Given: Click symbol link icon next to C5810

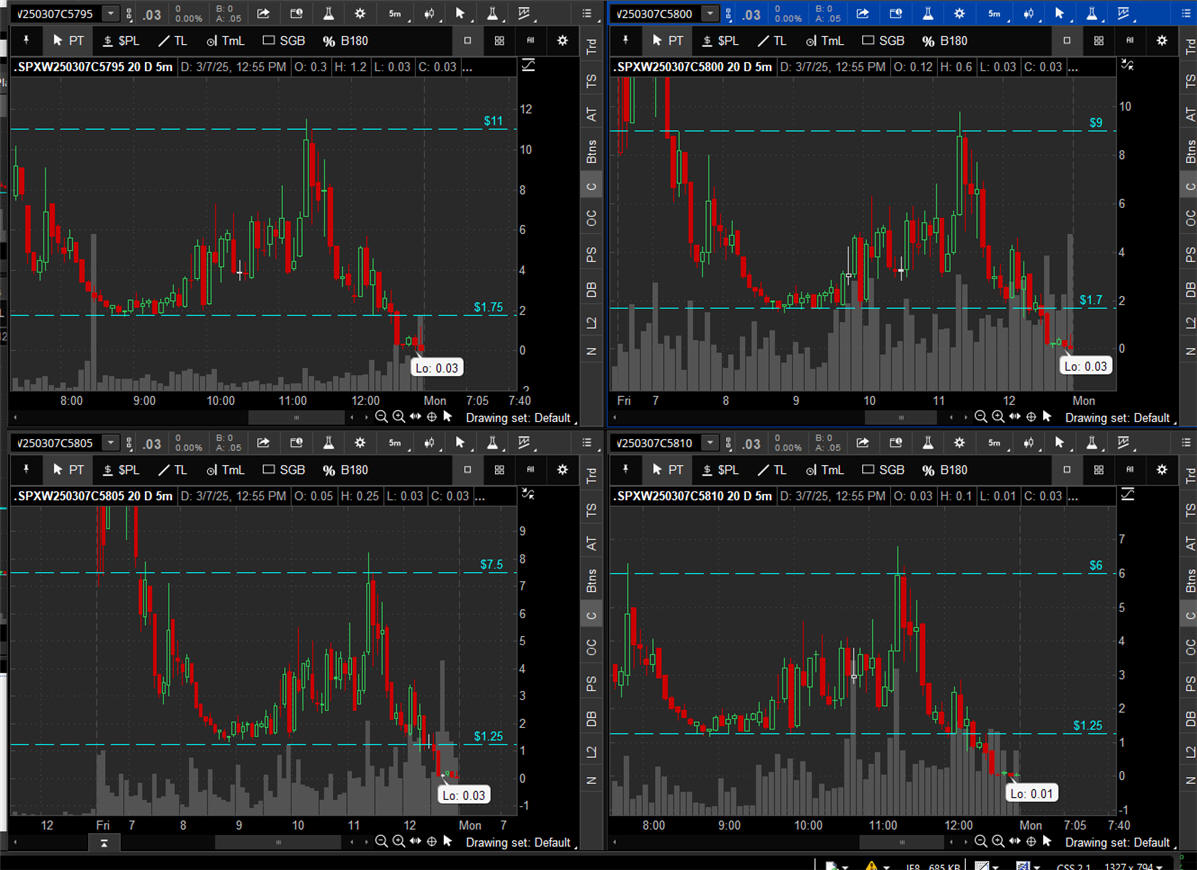Looking at the screenshot, I should tap(728, 443).
